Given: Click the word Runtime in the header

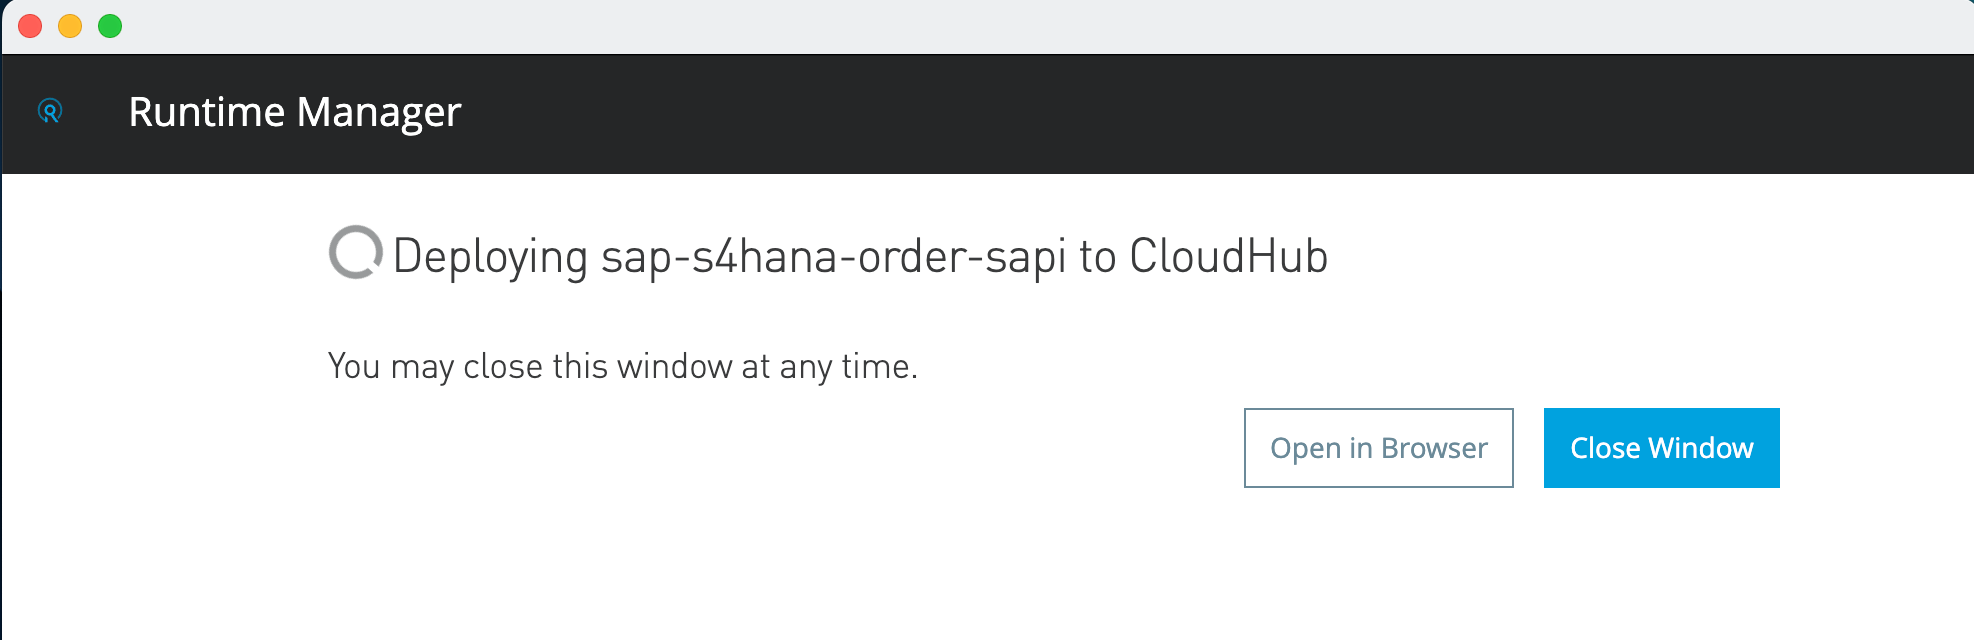Looking at the screenshot, I should 207,112.
